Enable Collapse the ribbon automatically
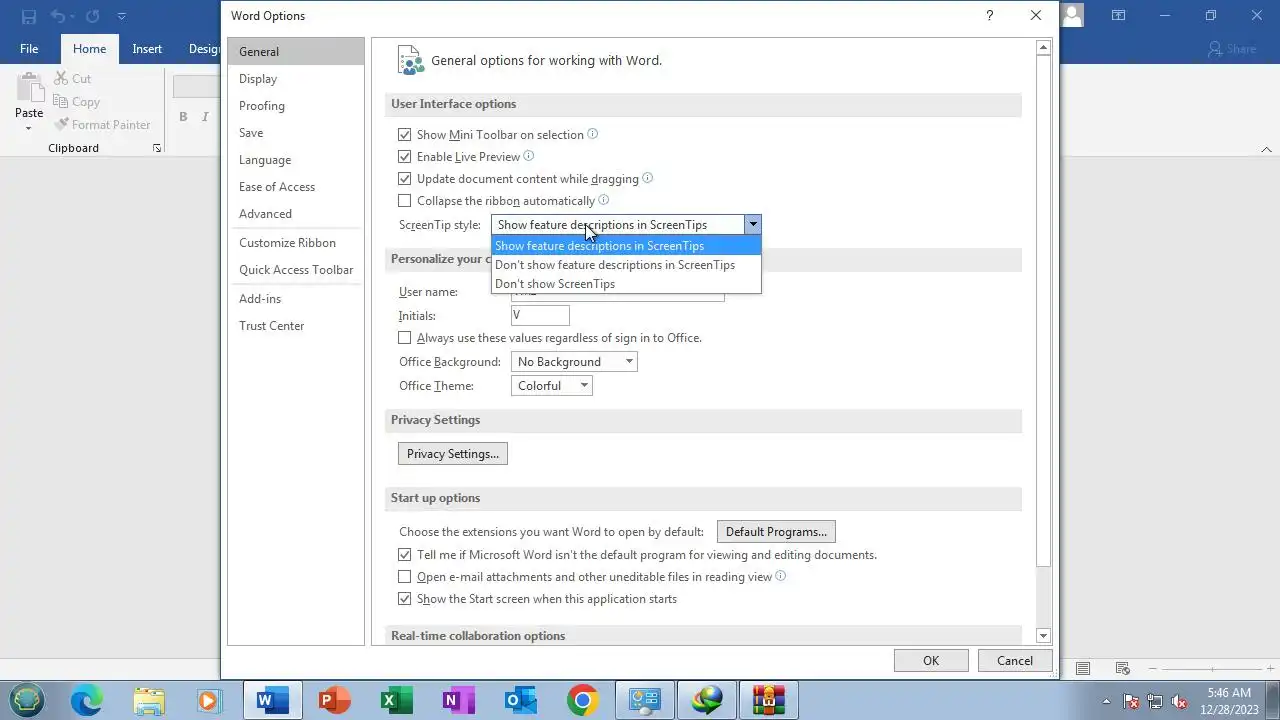 [404, 200]
